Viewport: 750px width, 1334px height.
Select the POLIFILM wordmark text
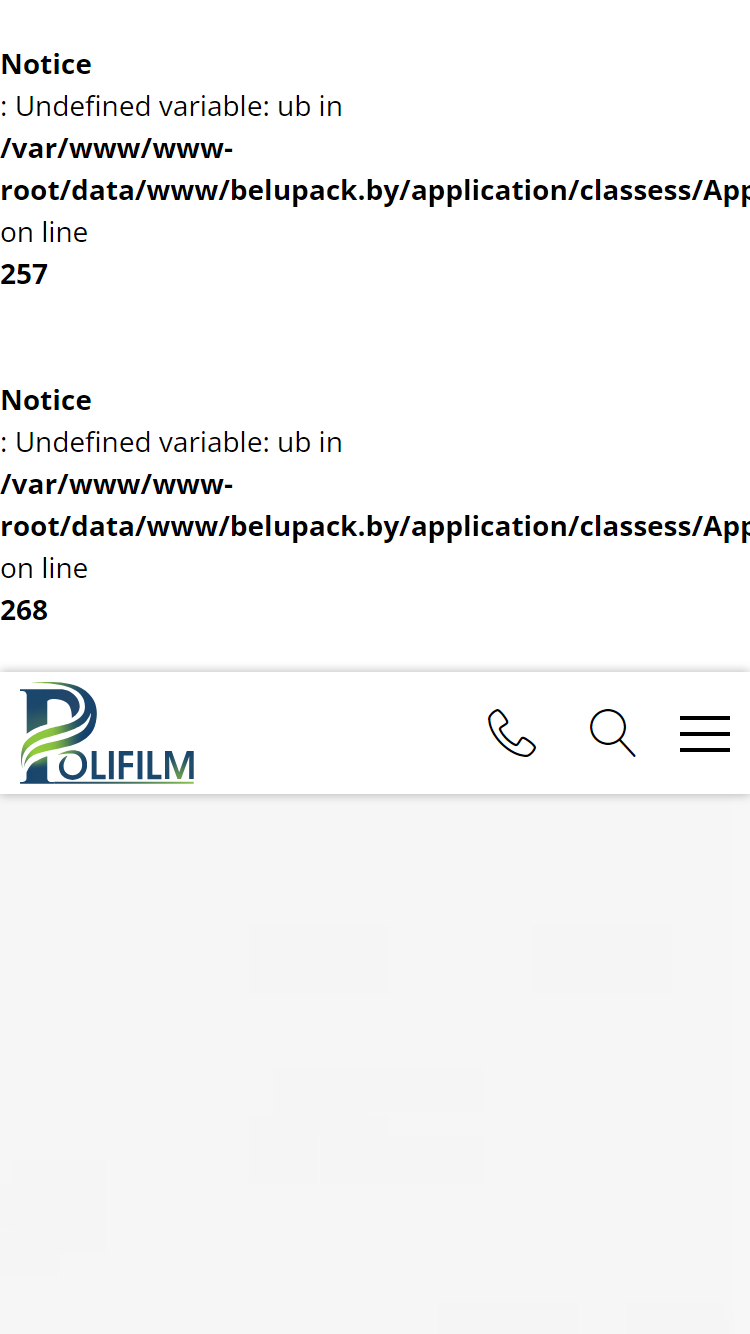126,767
